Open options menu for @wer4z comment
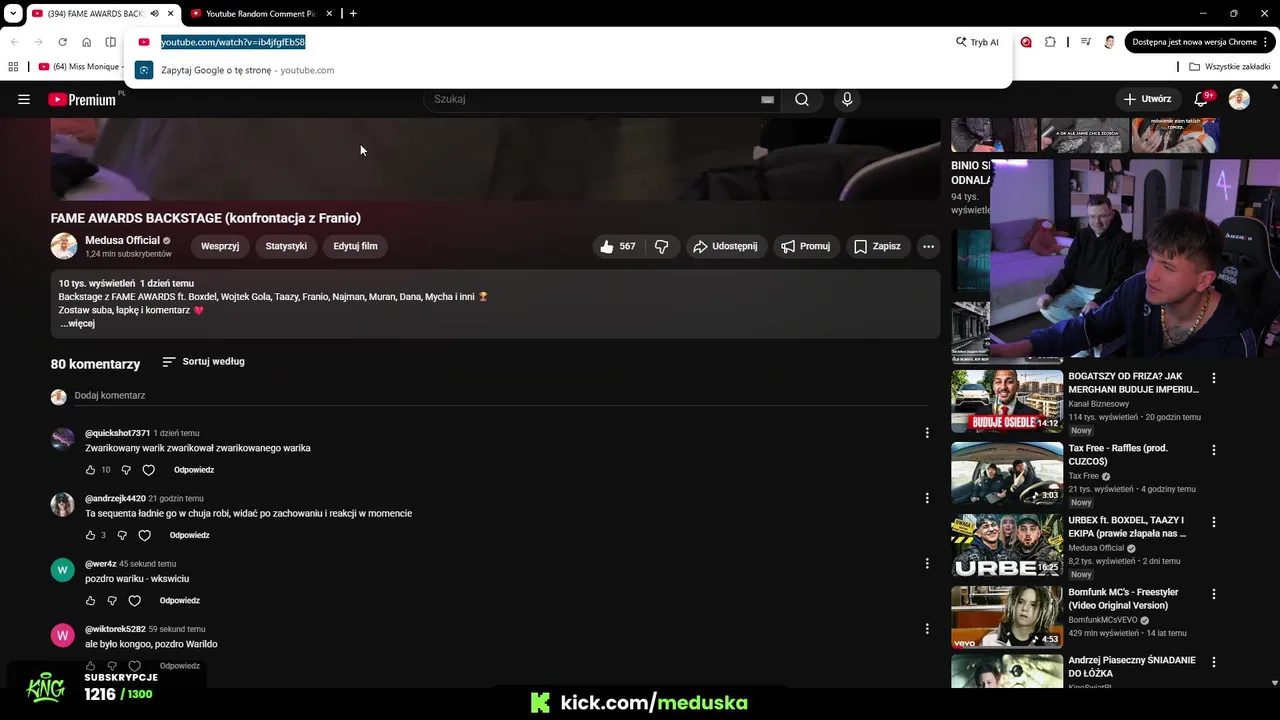The image size is (1280, 720). [927, 564]
